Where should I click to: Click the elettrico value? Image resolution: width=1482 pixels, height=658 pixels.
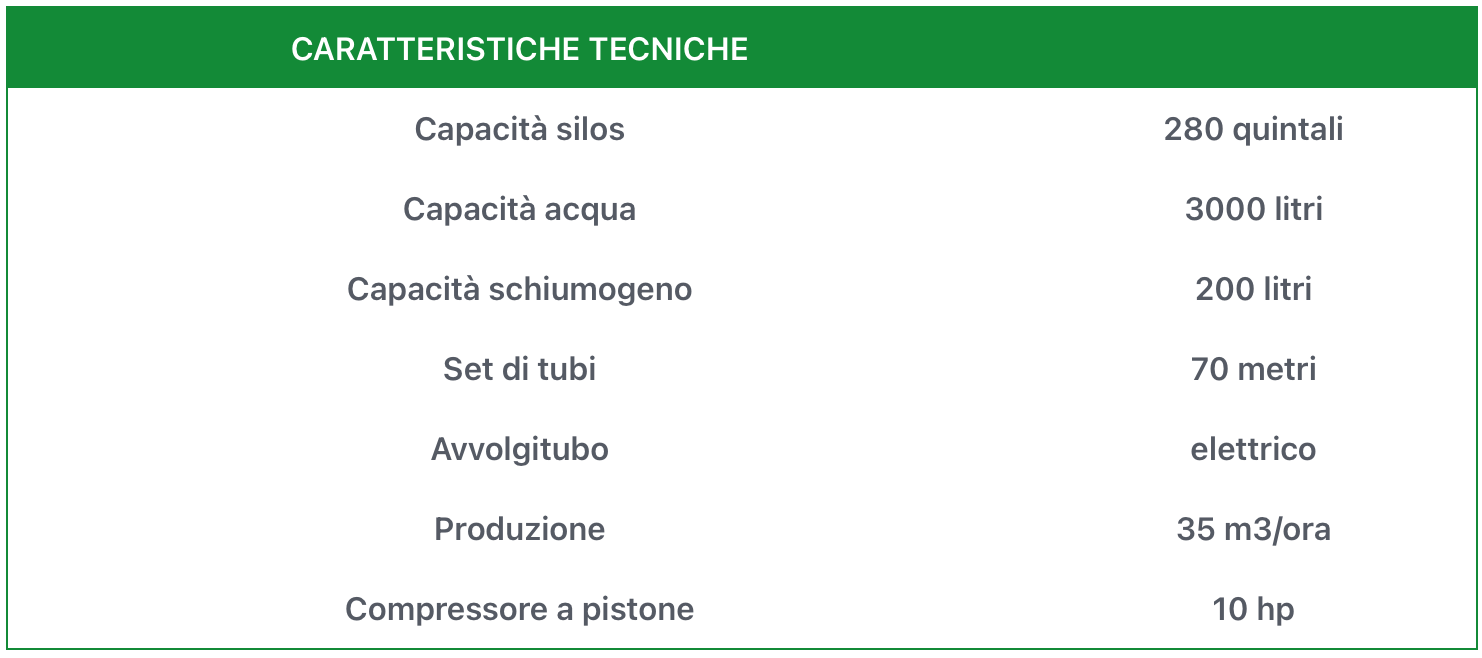click(x=1253, y=449)
